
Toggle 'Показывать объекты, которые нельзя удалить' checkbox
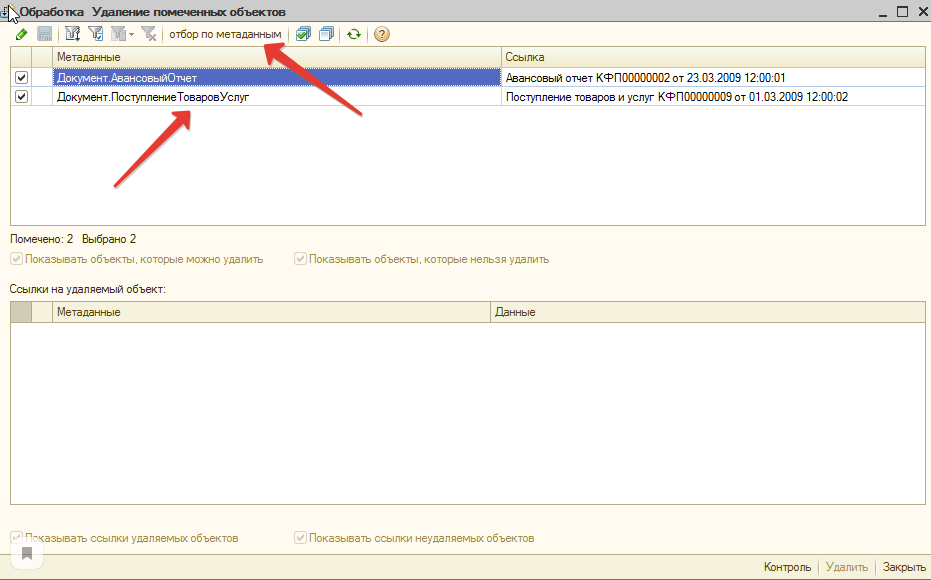click(x=300, y=259)
